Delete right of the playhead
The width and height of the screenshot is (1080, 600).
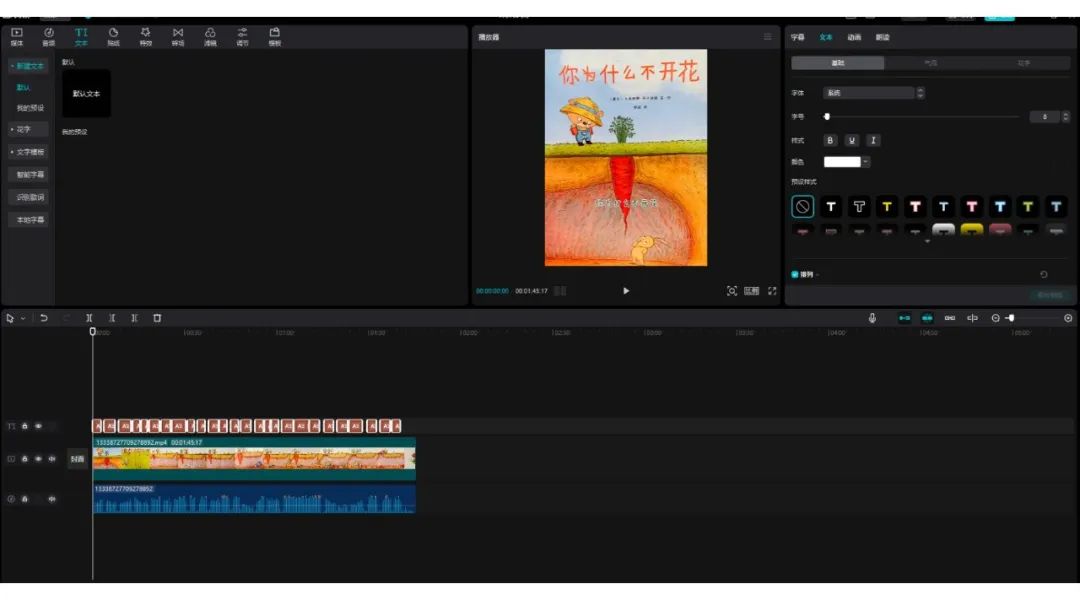point(134,318)
